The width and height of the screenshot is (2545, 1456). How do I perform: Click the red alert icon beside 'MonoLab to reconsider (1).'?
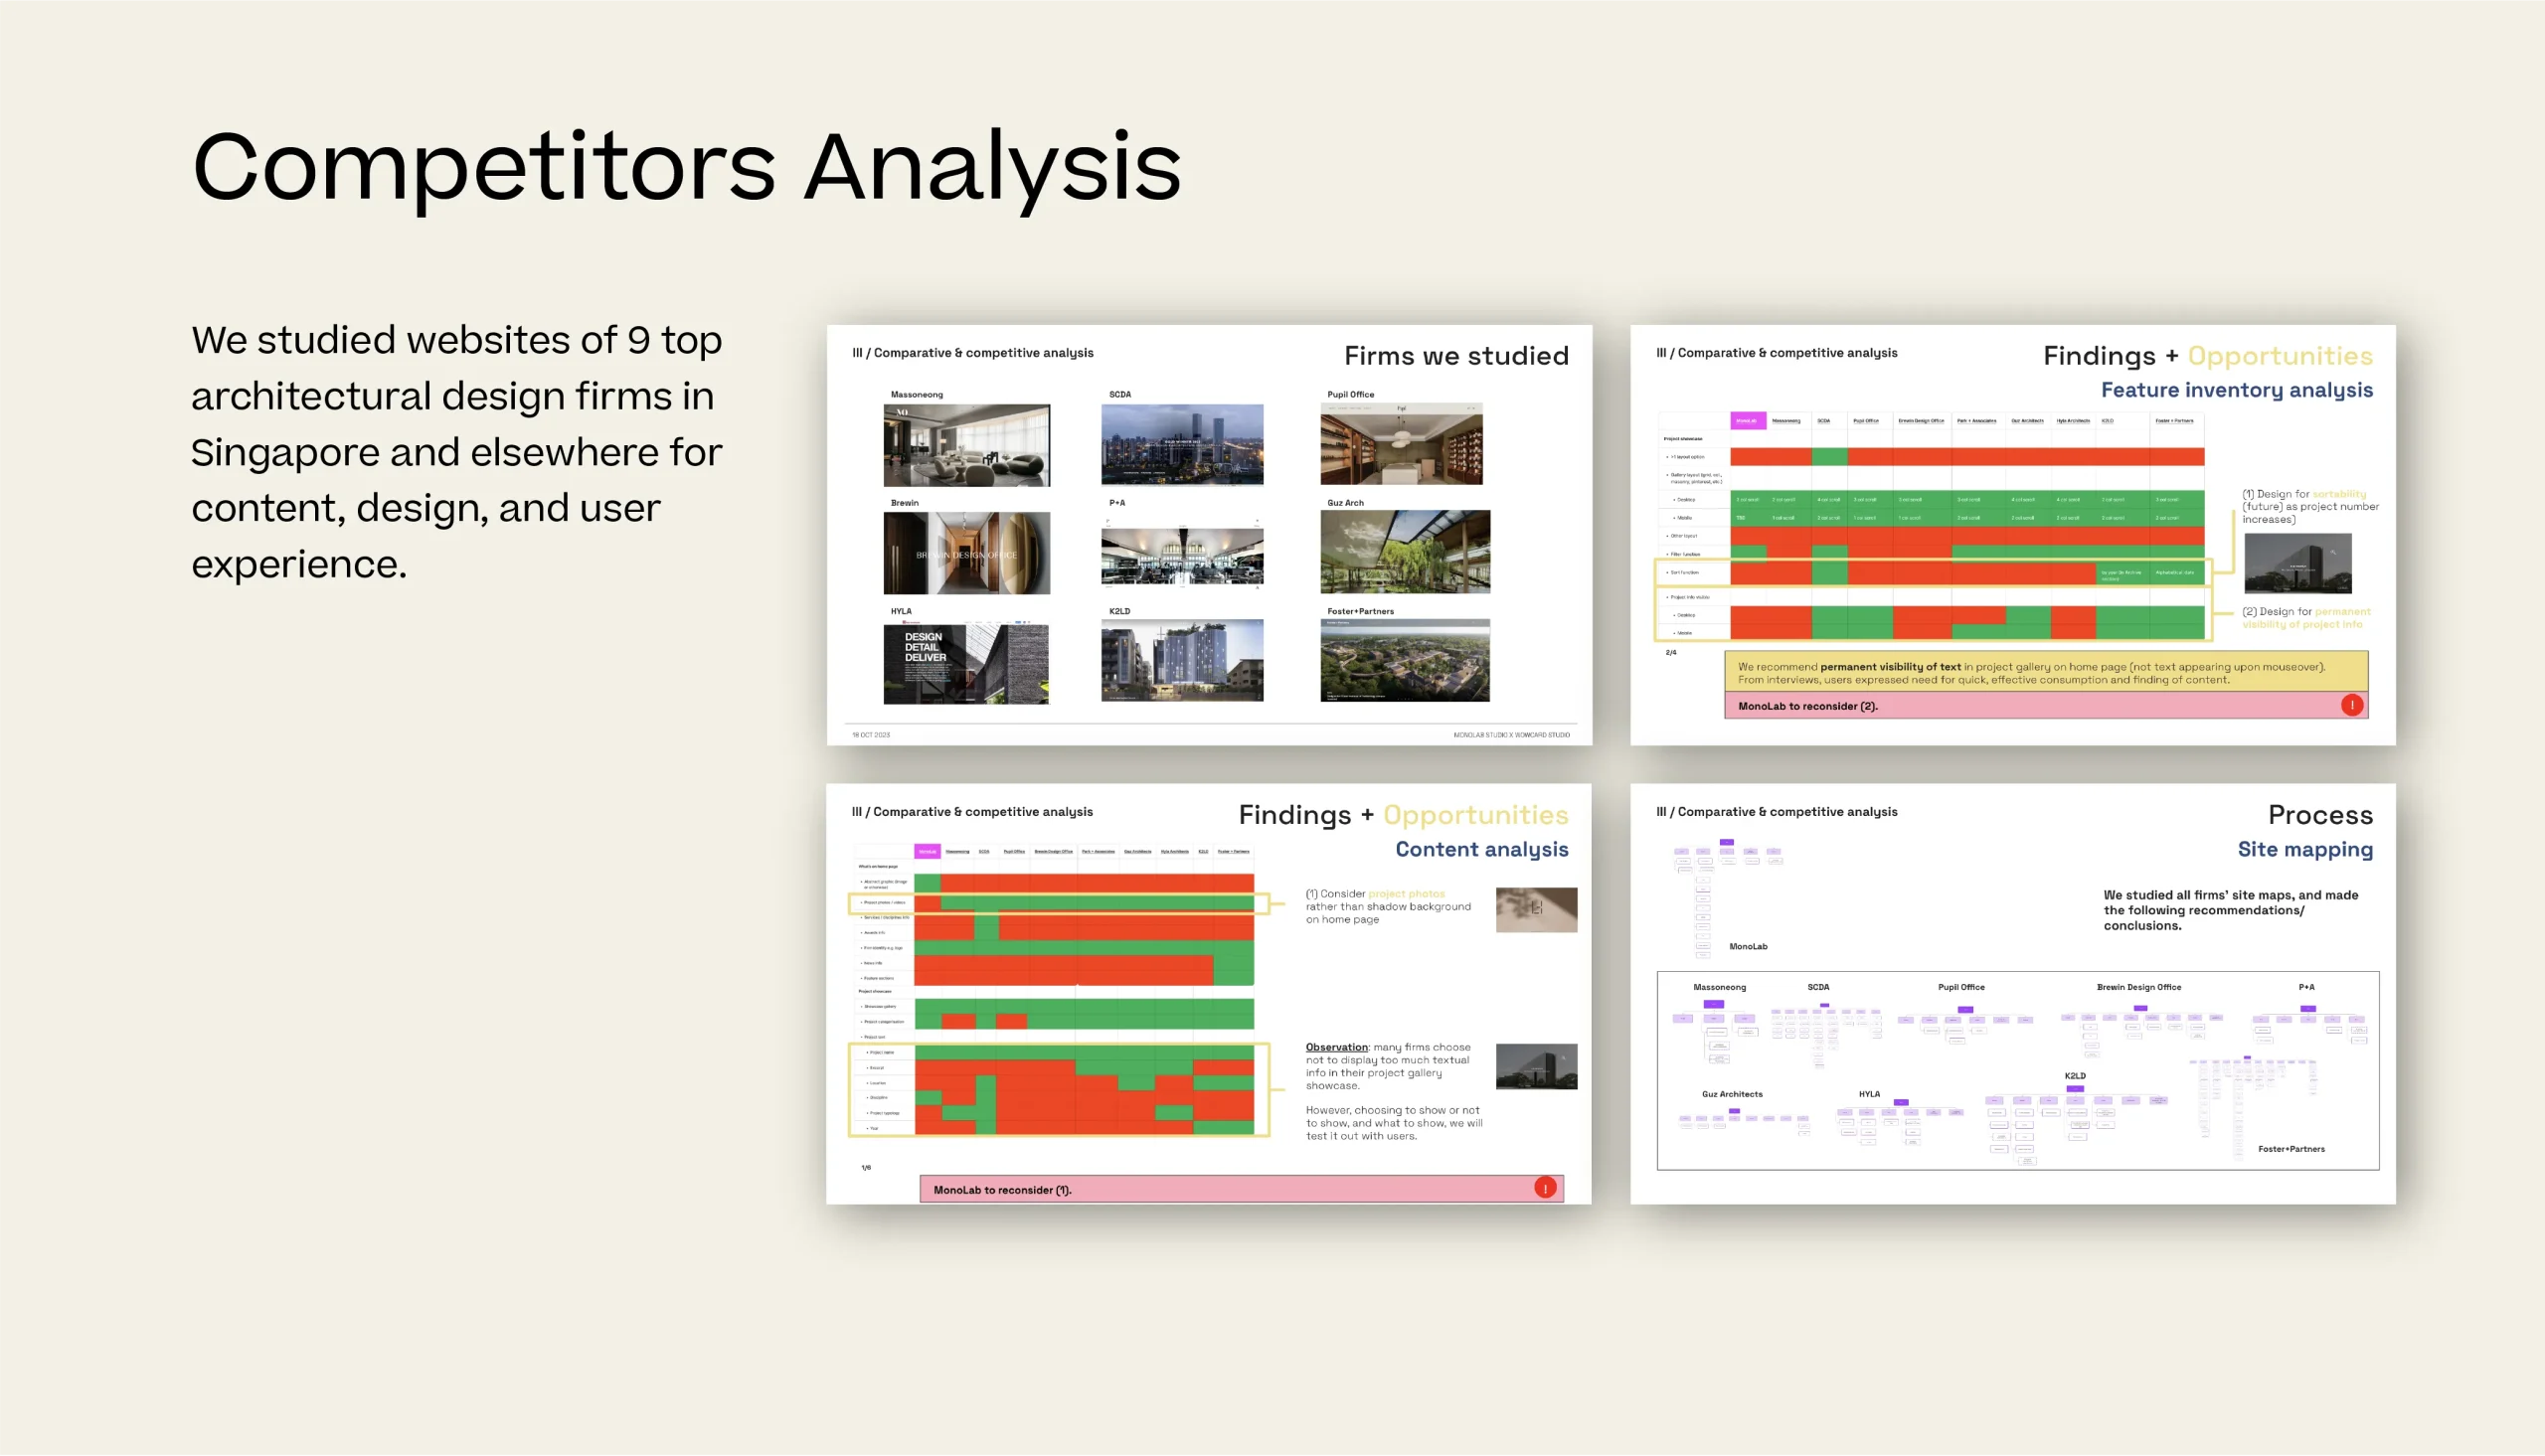[x=1545, y=1188]
